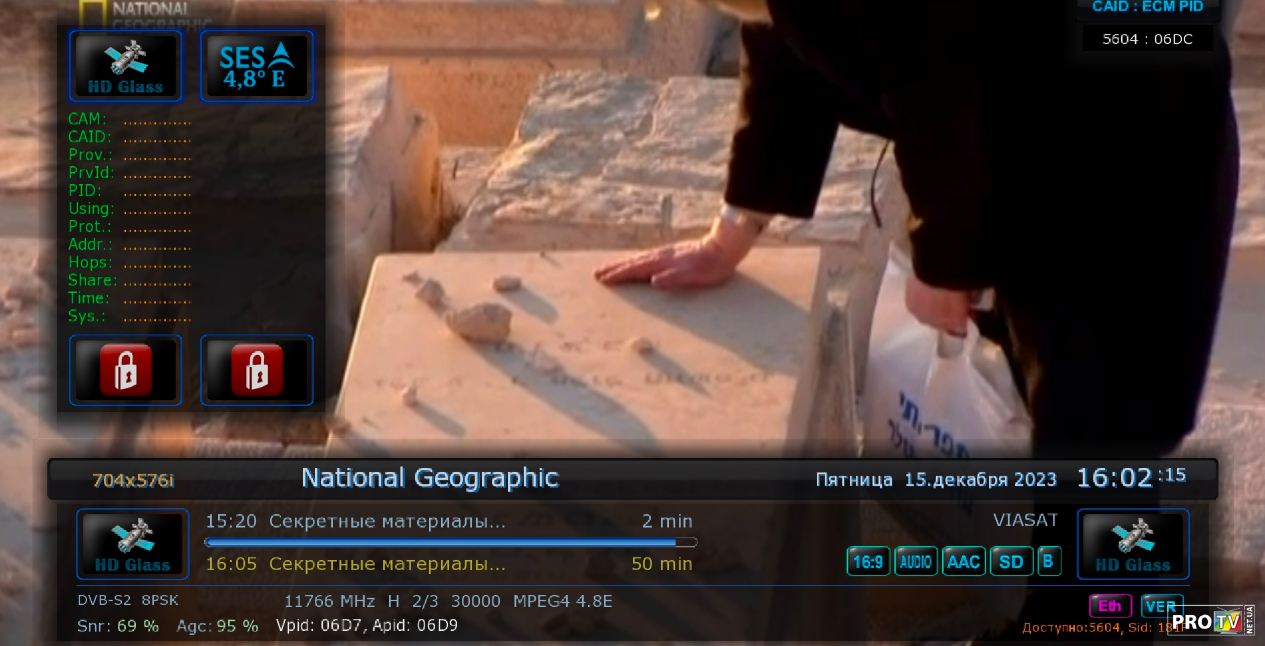This screenshot has width=1265, height=646.
Task: Click the AUDIO indicator badge
Action: [915, 561]
